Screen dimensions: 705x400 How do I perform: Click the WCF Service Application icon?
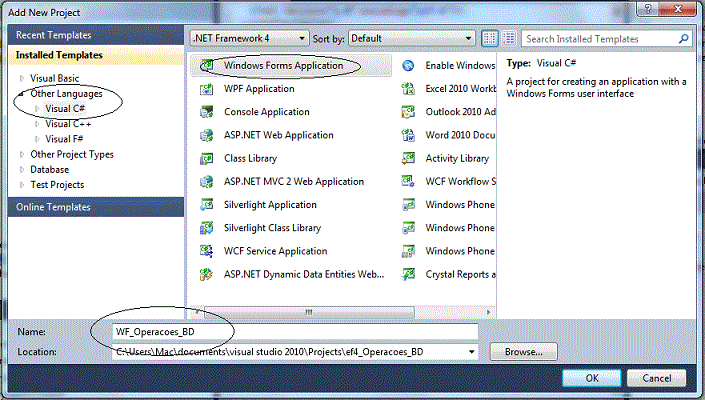click(x=207, y=251)
